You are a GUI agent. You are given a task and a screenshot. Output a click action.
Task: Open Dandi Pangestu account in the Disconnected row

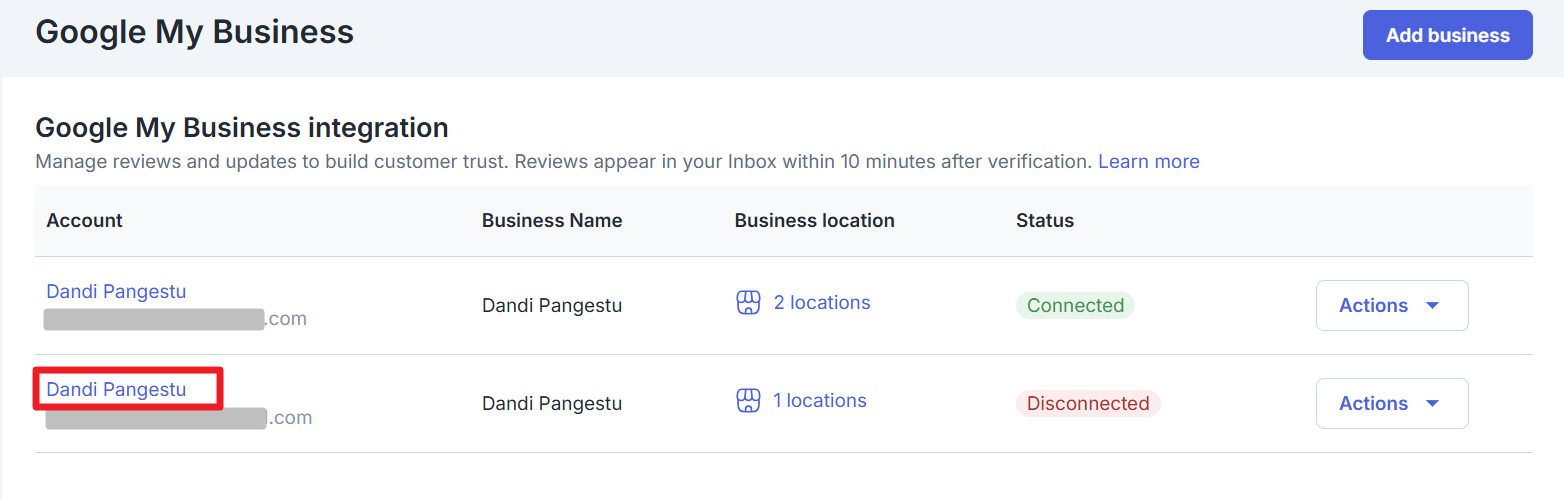pyautogui.click(x=116, y=389)
